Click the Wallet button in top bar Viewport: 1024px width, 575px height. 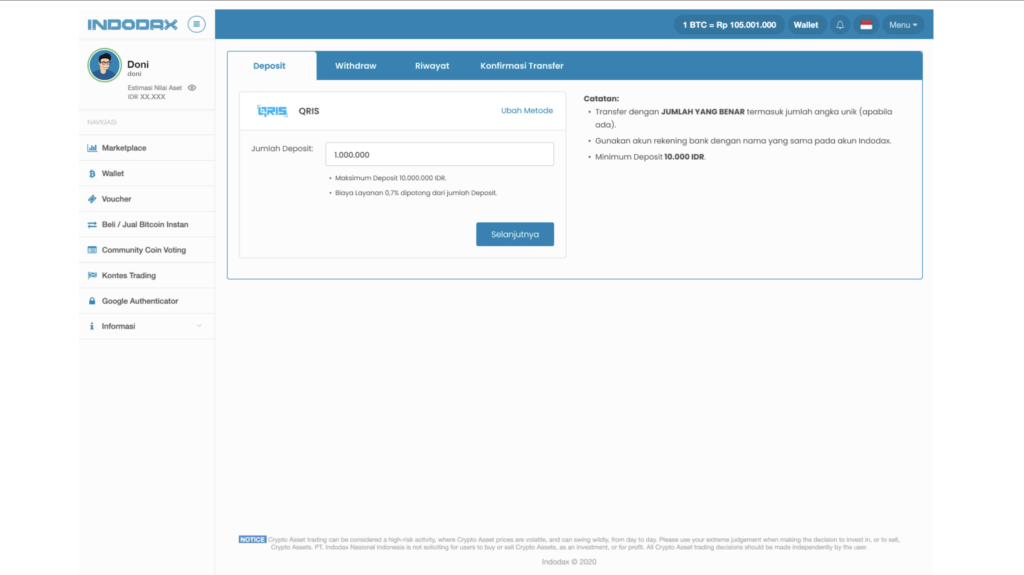tap(805, 25)
